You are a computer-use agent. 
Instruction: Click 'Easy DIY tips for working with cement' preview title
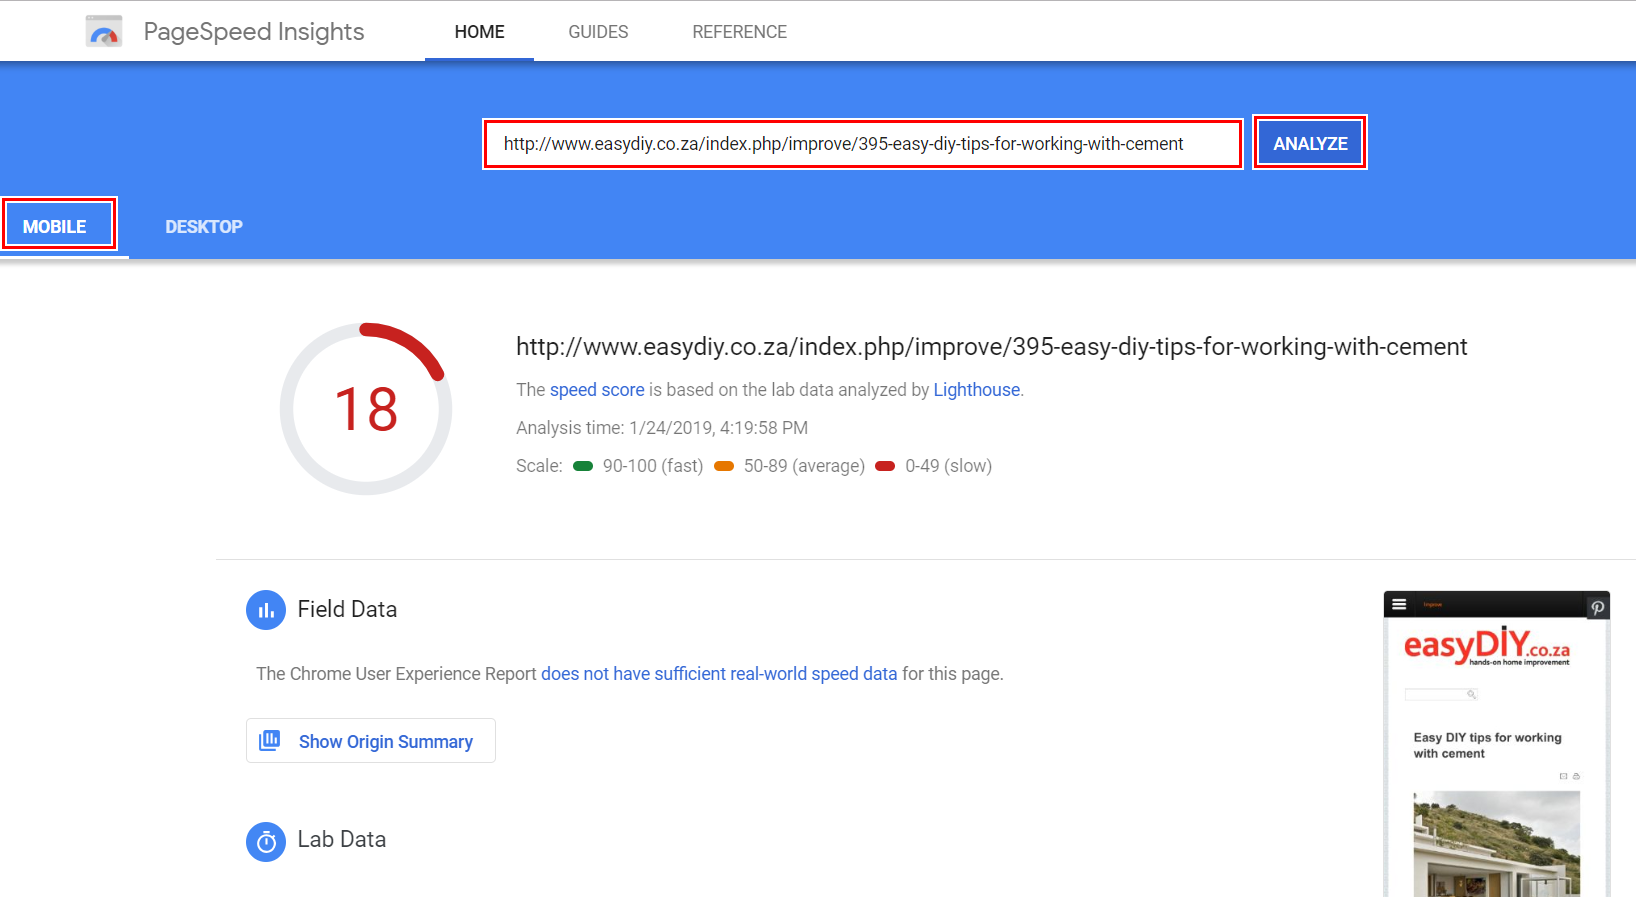pyautogui.click(x=1487, y=745)
